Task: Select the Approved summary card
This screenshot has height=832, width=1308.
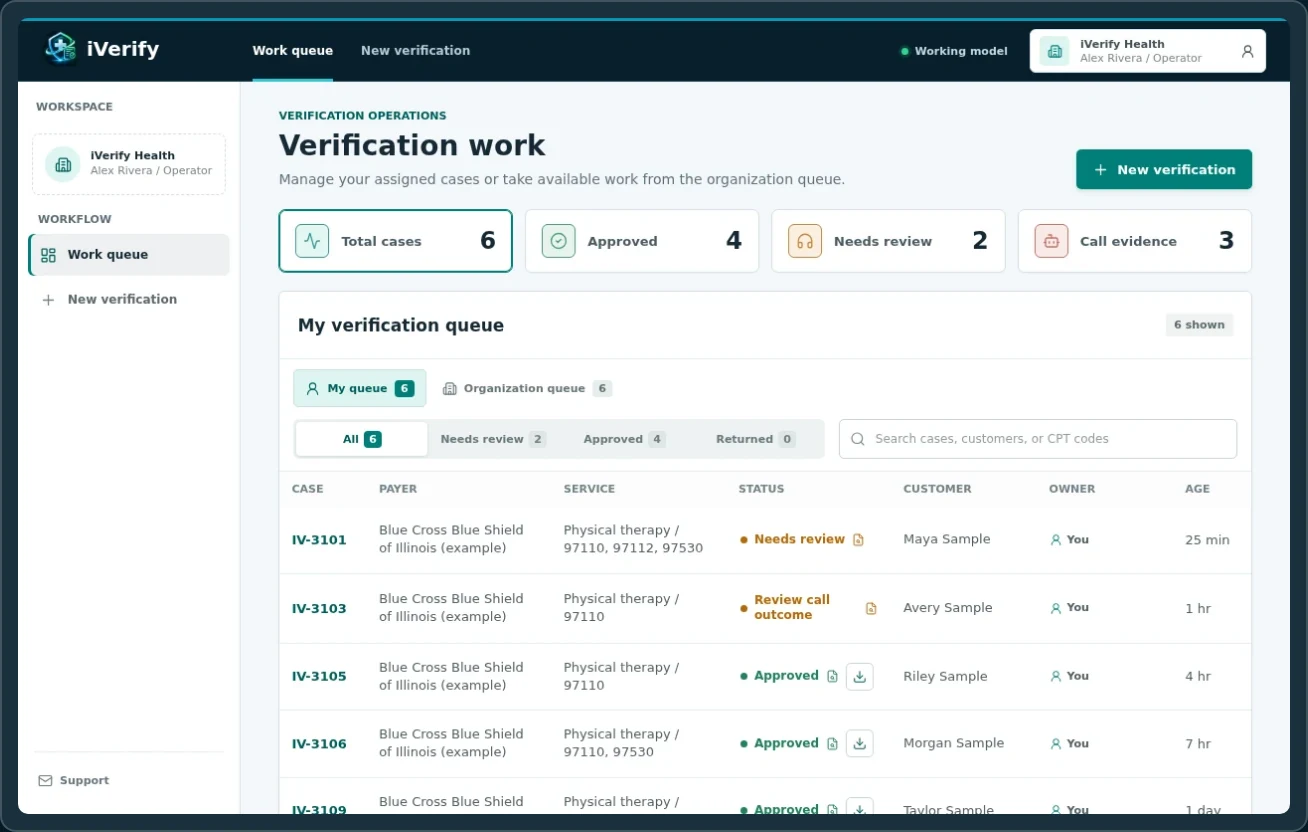Action: tap(642, 241)
